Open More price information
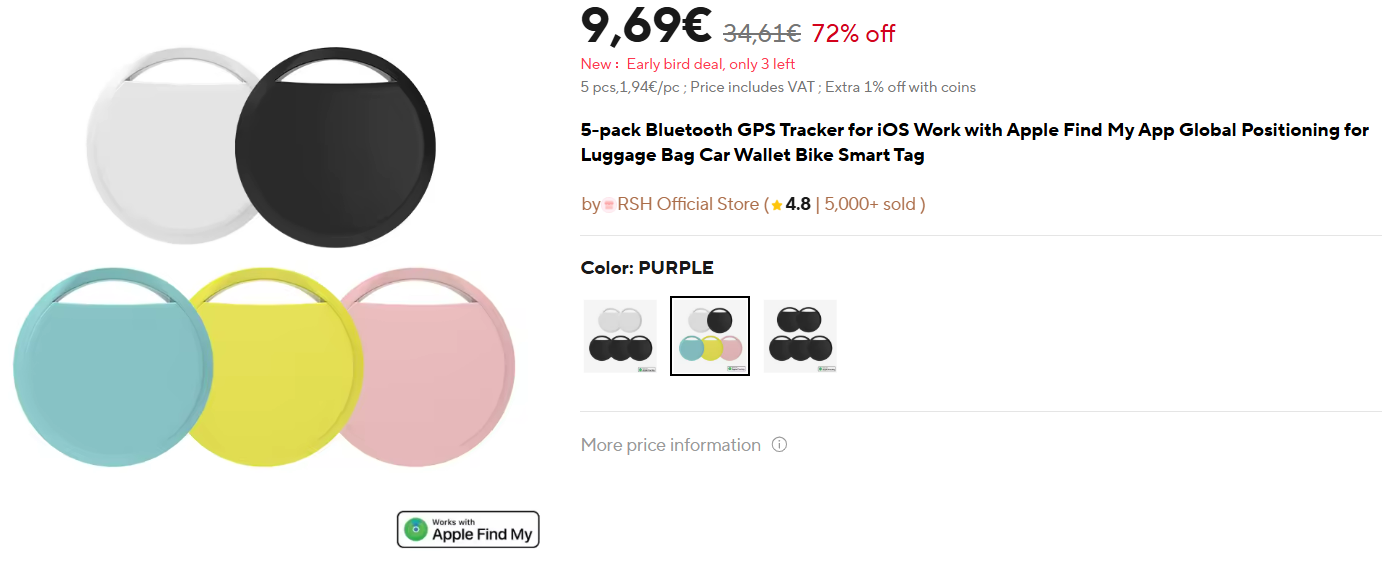Image resolution: width=1382 pixels, height=565 pixels. tap(671, 445)
